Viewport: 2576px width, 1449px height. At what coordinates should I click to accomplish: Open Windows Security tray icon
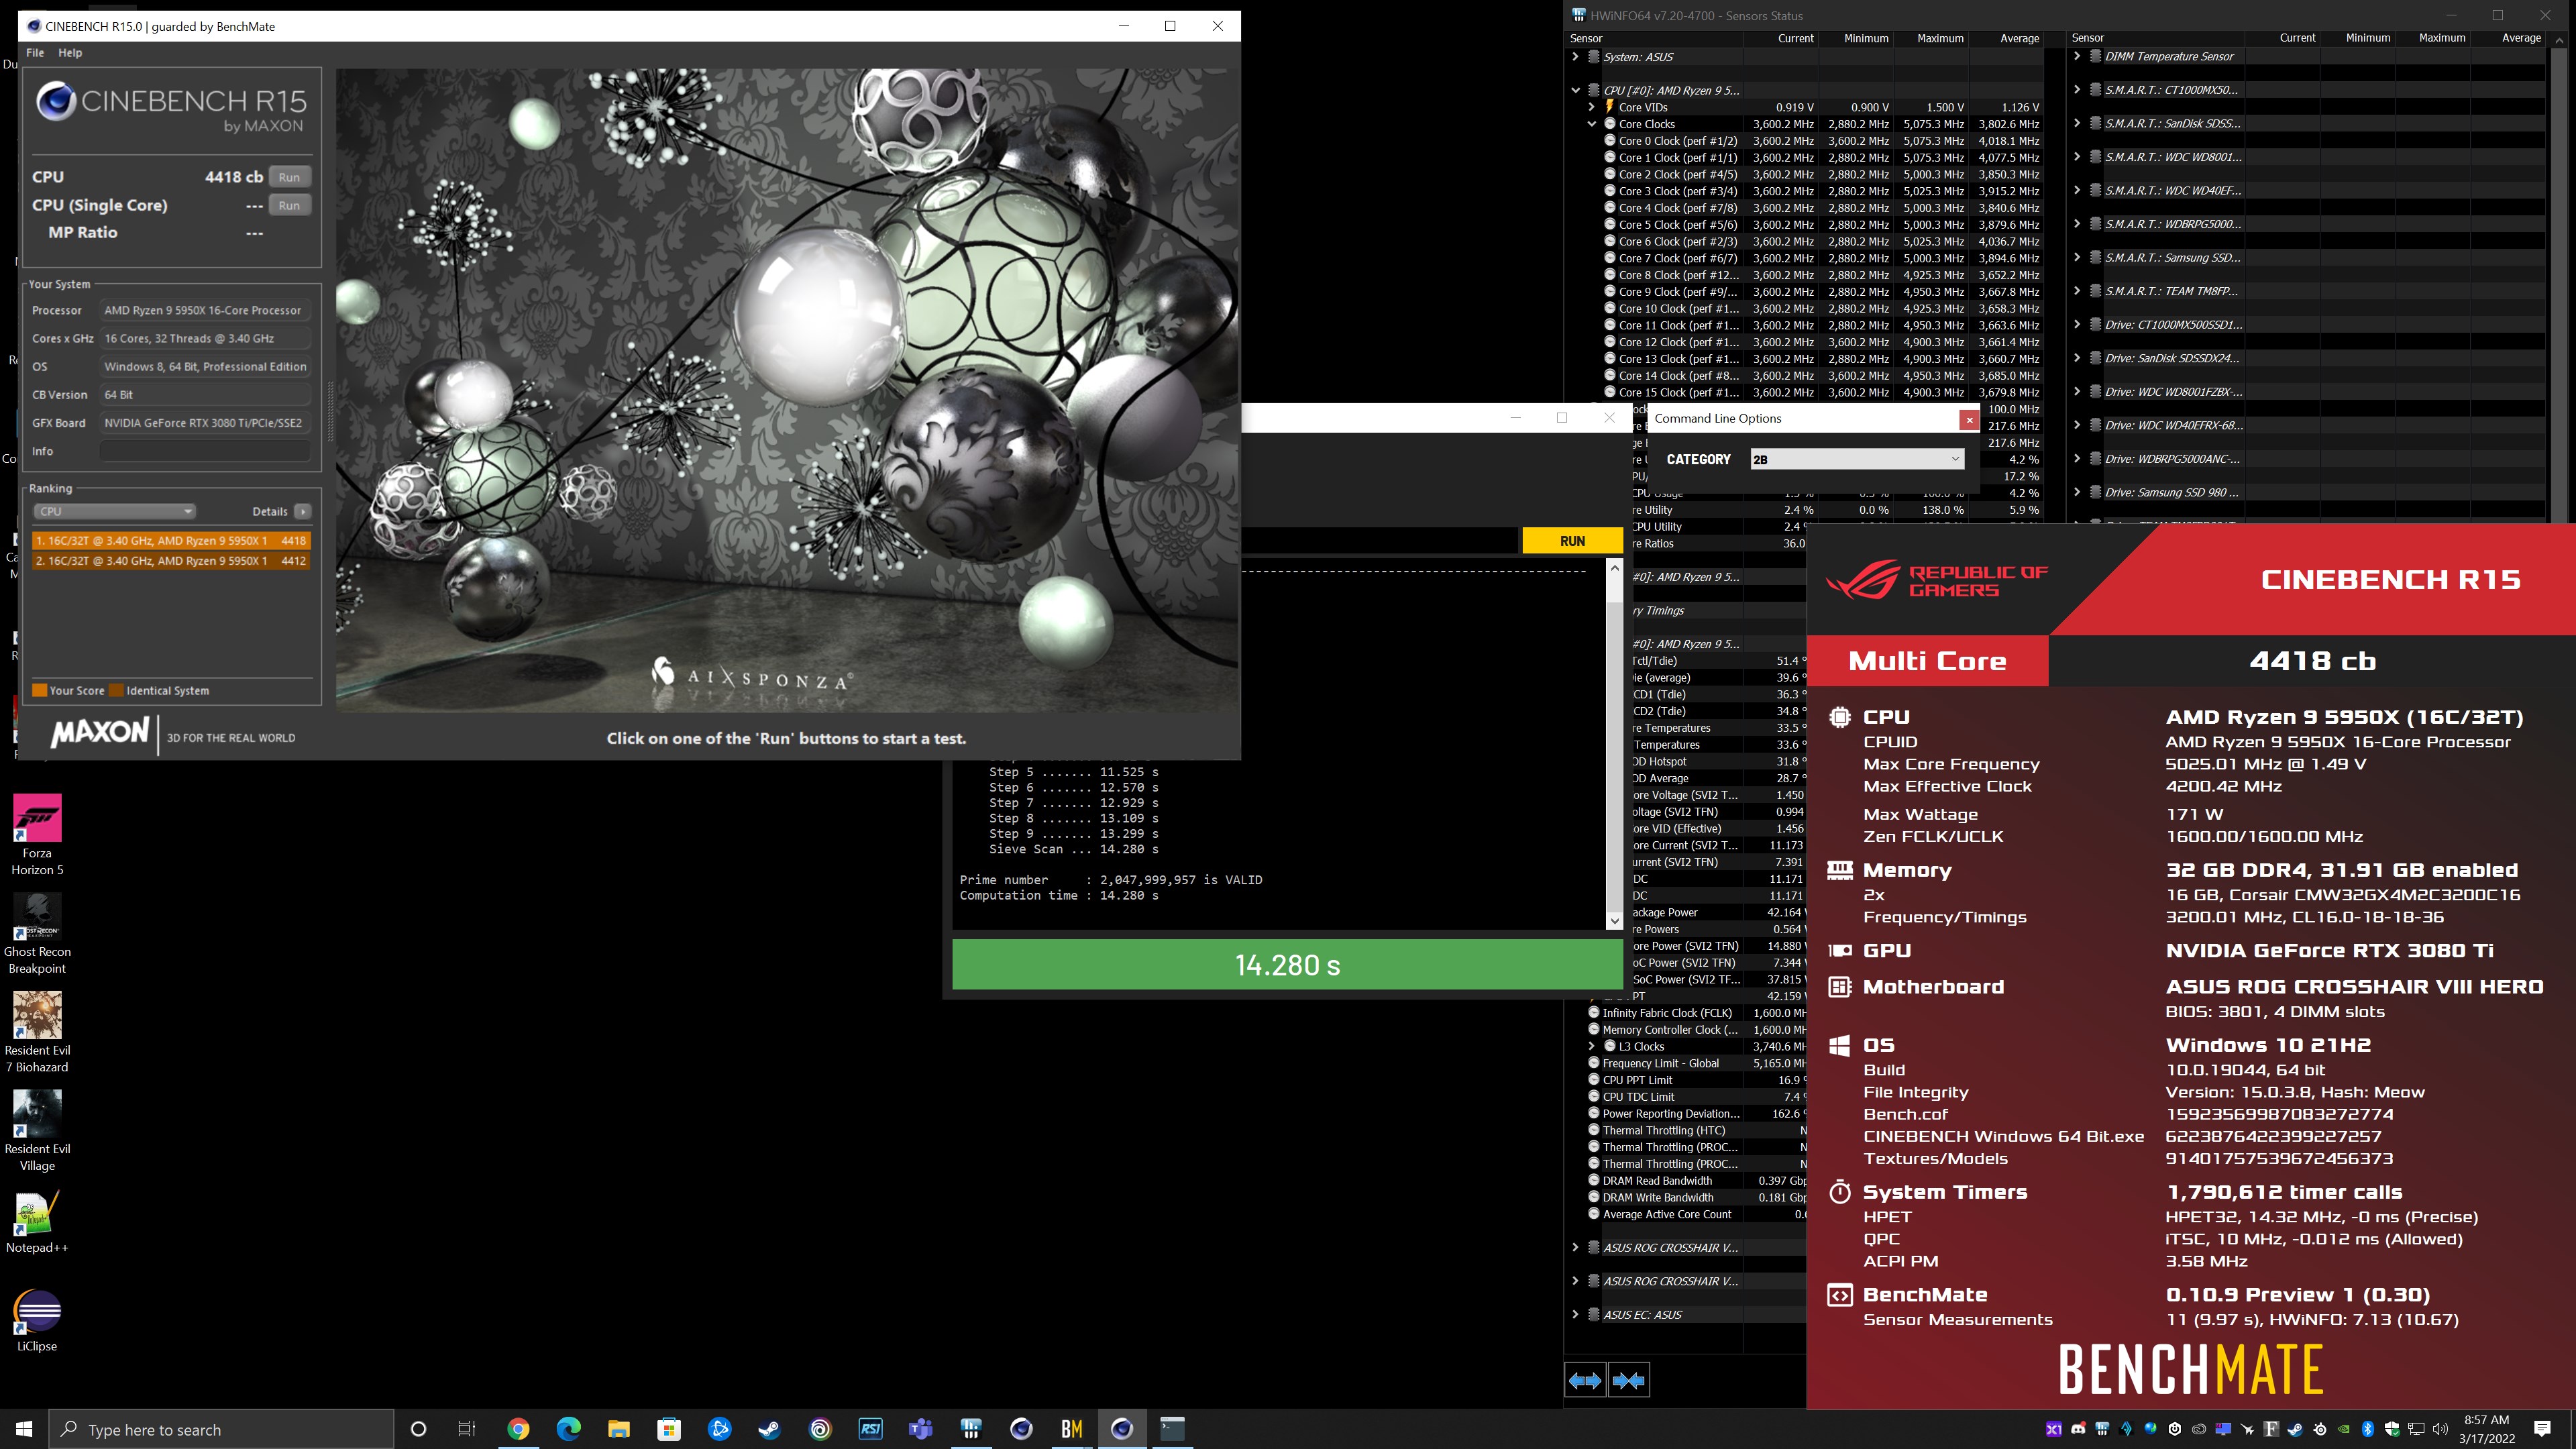pyautogui.click(x=2392, y=1429)
